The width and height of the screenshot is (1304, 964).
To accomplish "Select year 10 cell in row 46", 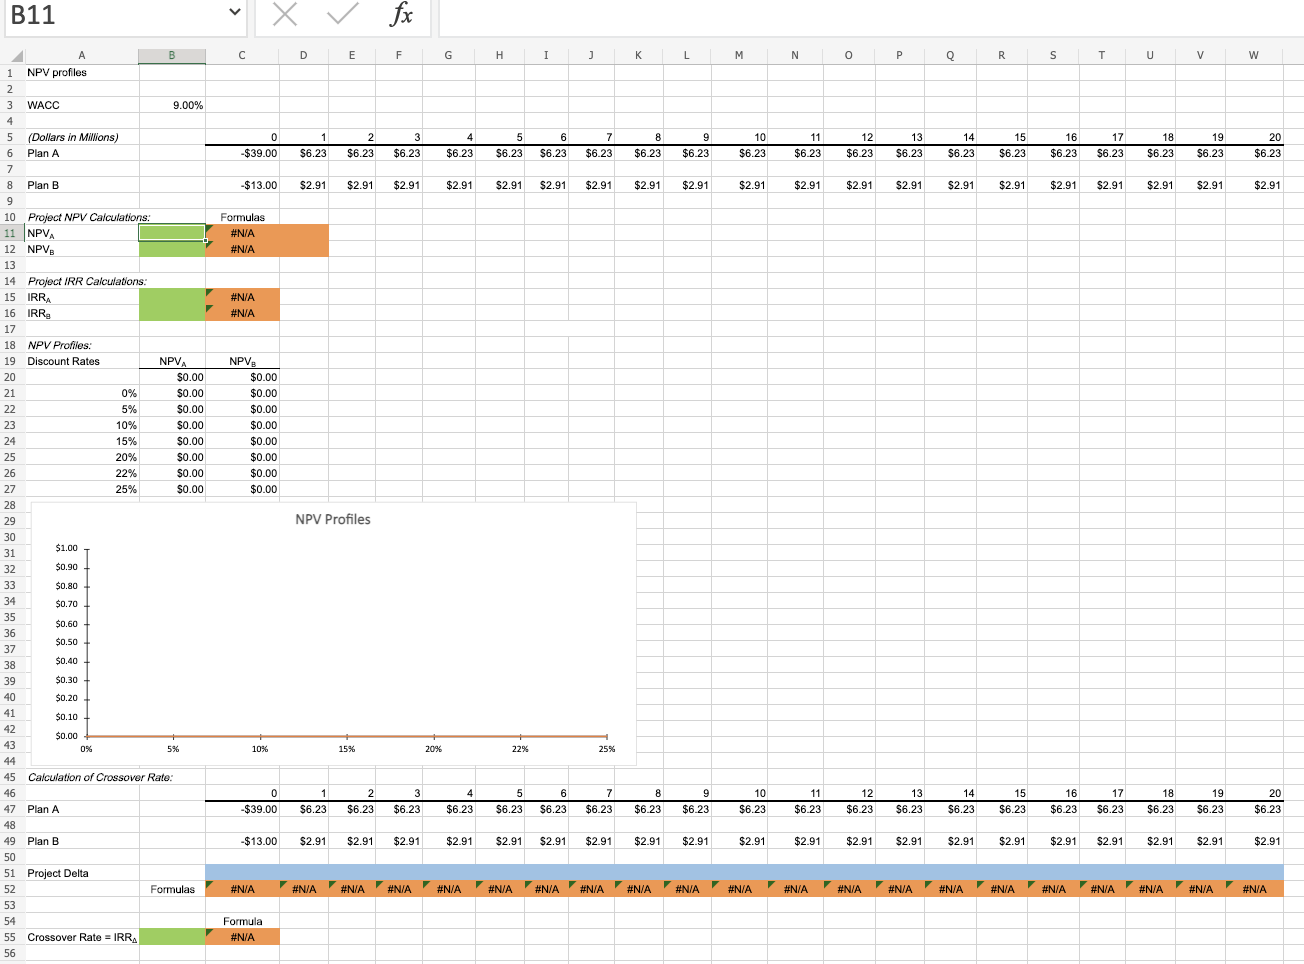I will [739, 793].
